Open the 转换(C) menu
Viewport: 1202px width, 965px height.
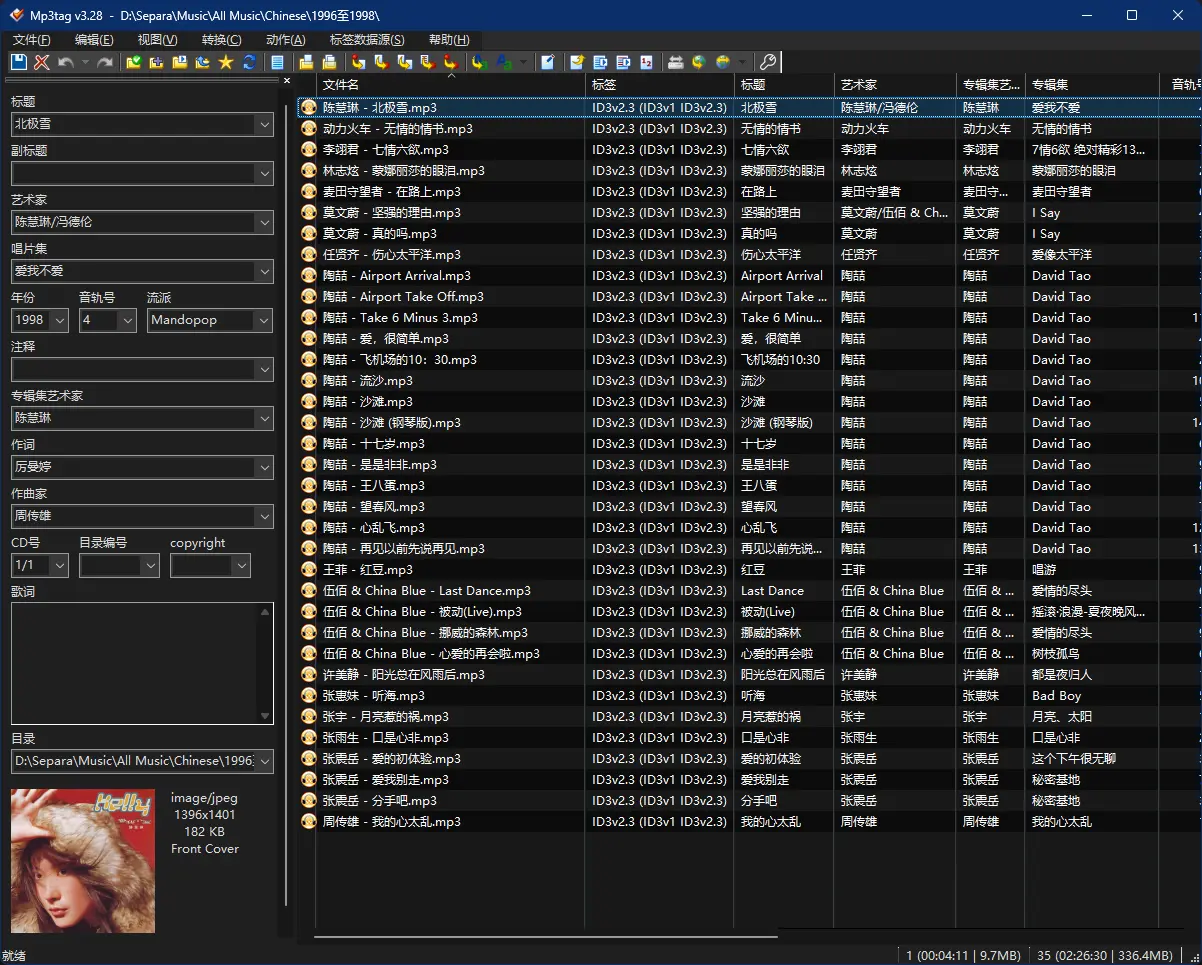(221, 40)
